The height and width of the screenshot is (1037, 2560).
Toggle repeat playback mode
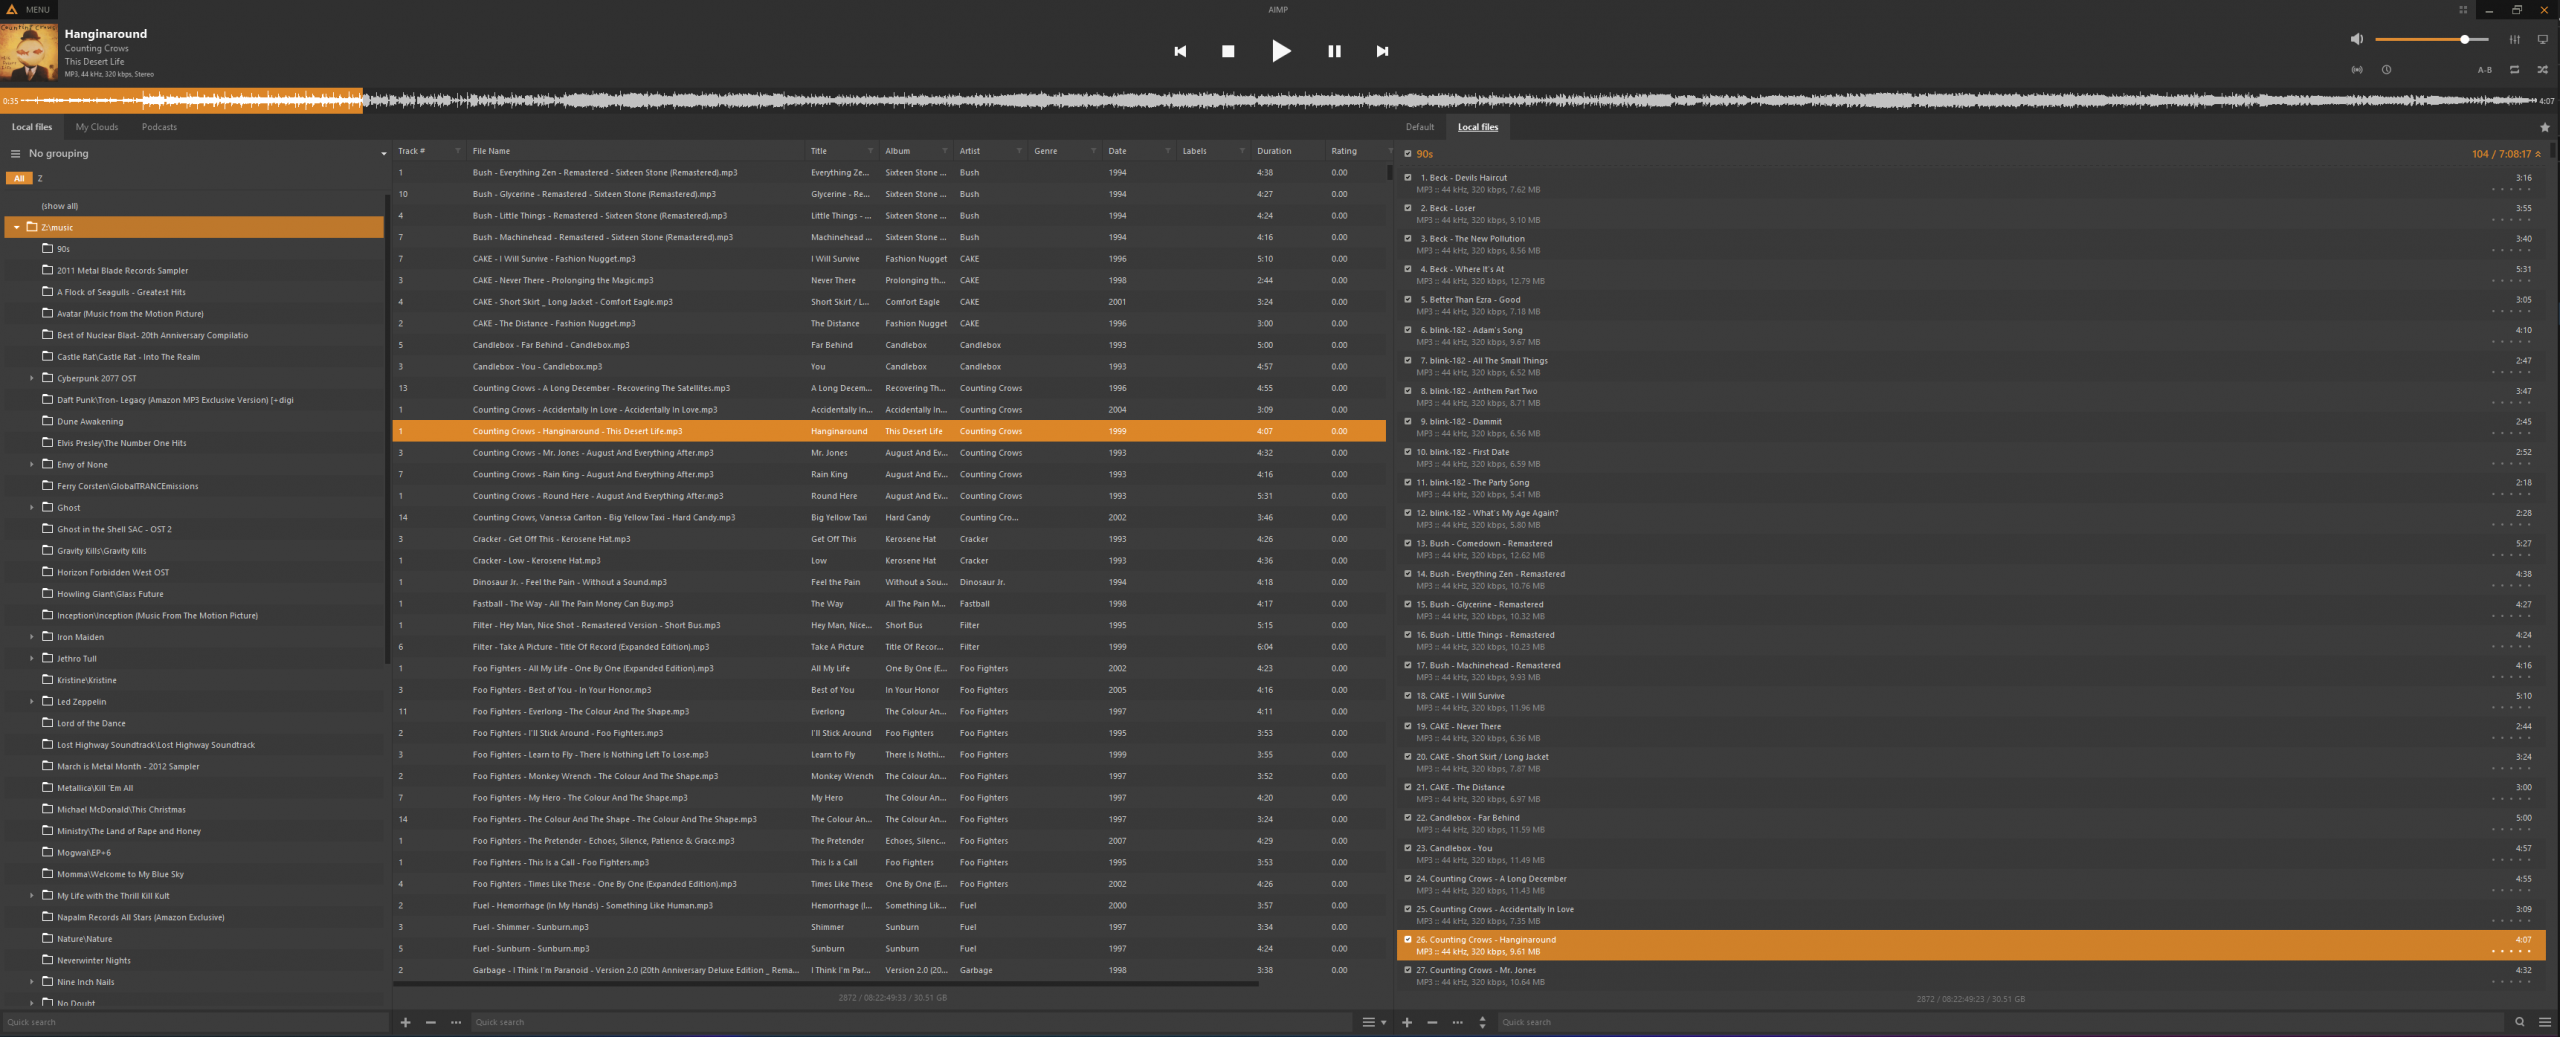2514,70
